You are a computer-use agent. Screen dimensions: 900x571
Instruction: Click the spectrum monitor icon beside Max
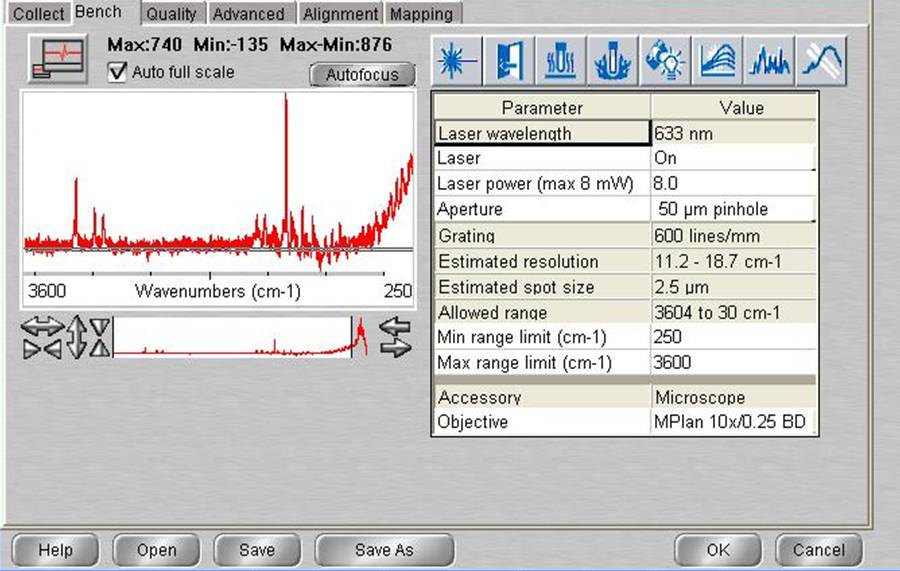58,59
